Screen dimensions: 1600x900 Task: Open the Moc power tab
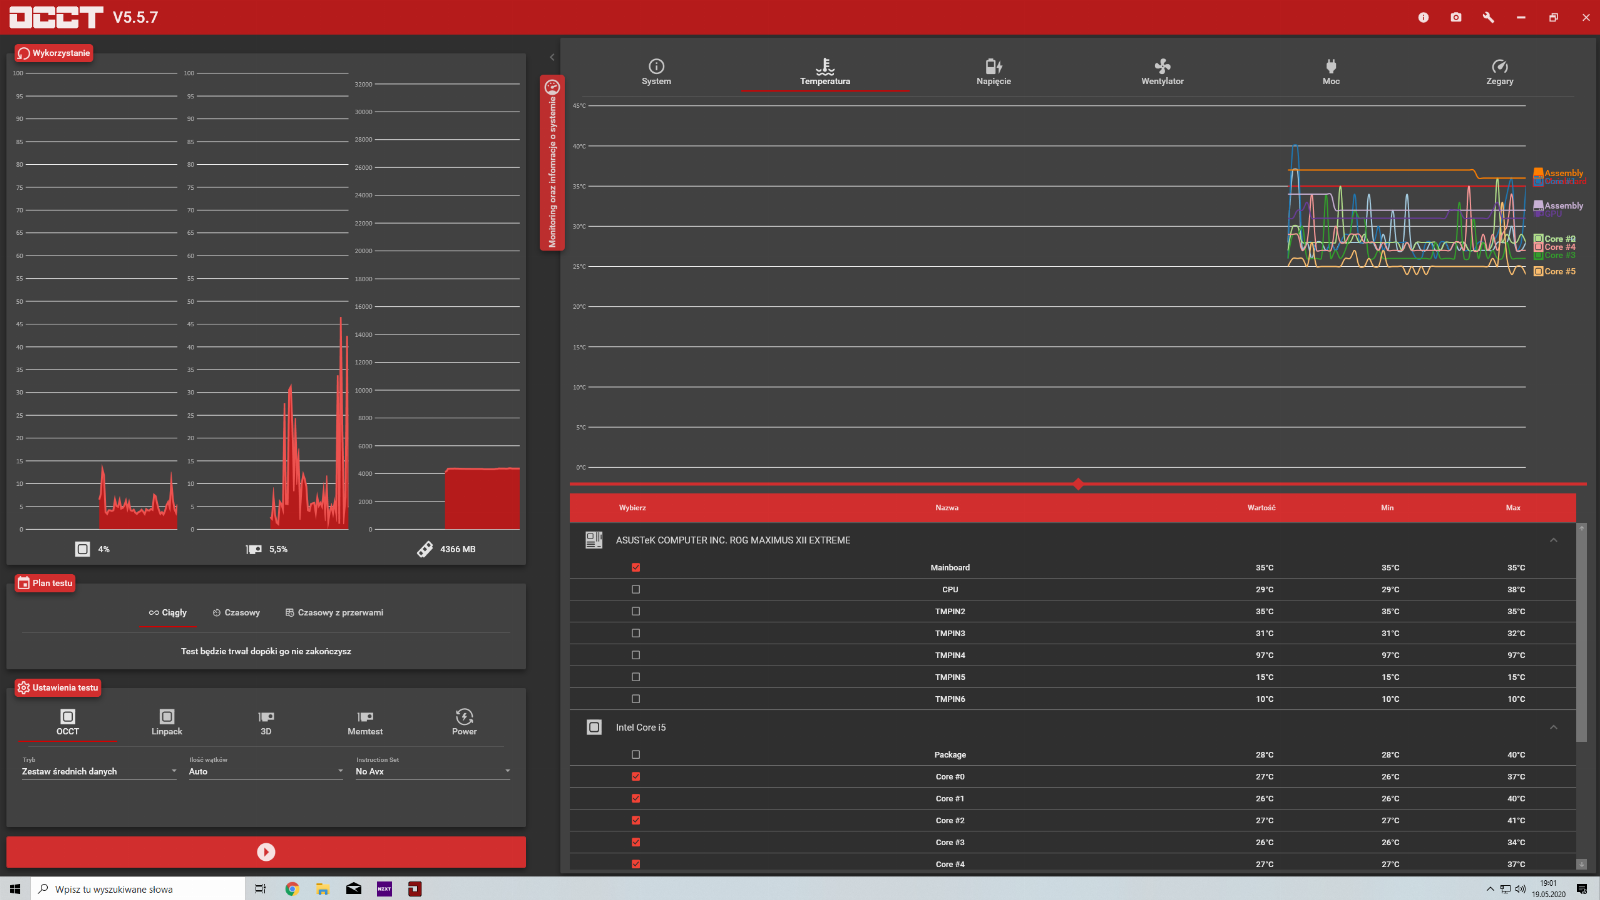pyautogui.click(x=1331, y=72)
